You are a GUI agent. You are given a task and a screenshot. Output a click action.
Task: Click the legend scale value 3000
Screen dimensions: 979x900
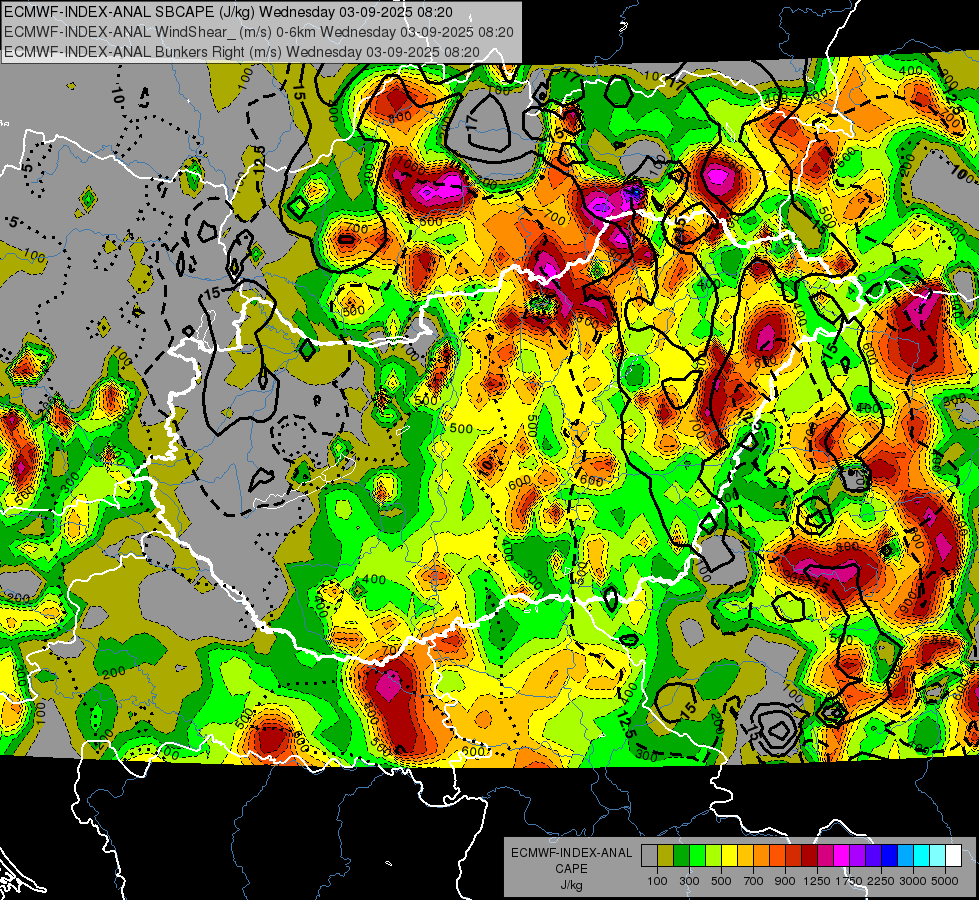(913, 881)
